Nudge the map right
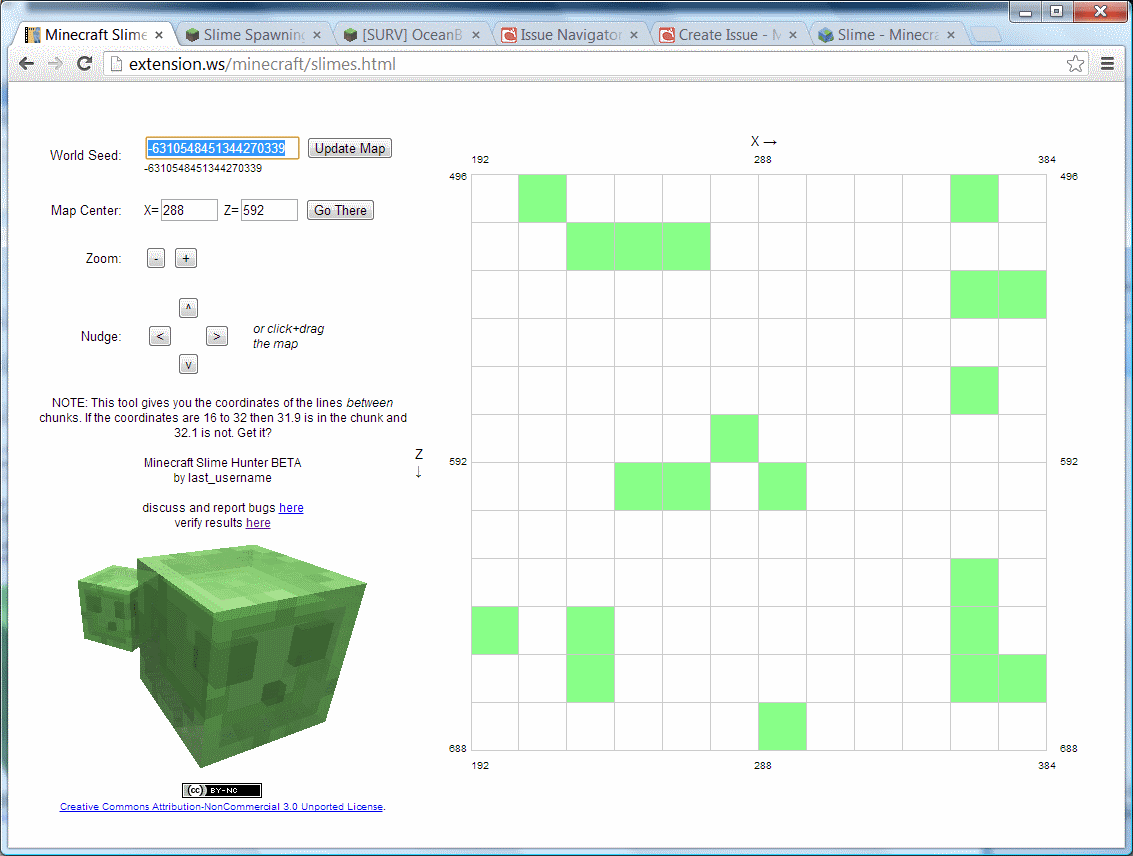Image resolution: width=1133 pixels, height=856 pixels. coord(217,336)
